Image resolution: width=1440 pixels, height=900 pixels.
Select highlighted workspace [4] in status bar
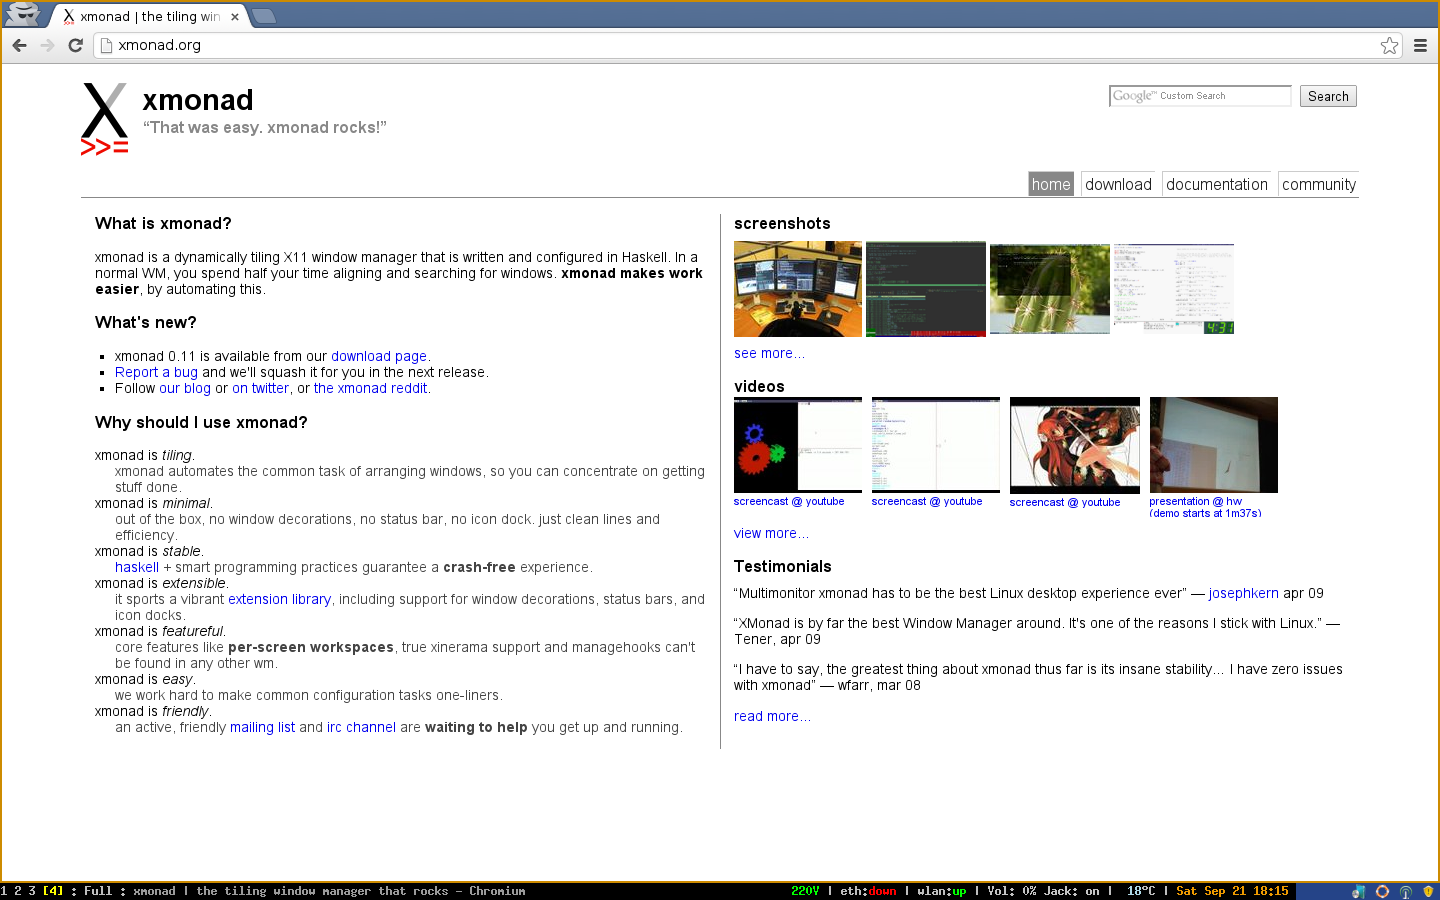click(53, 891)
